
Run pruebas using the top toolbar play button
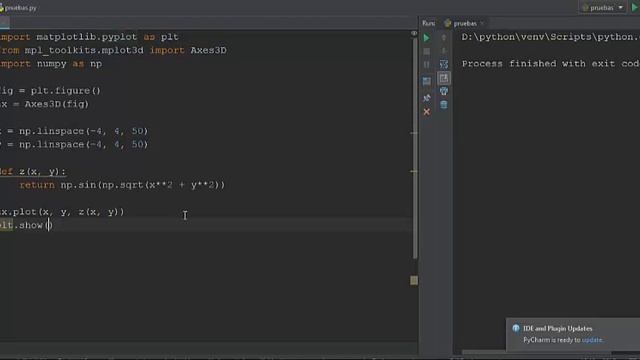coord(635,7)
